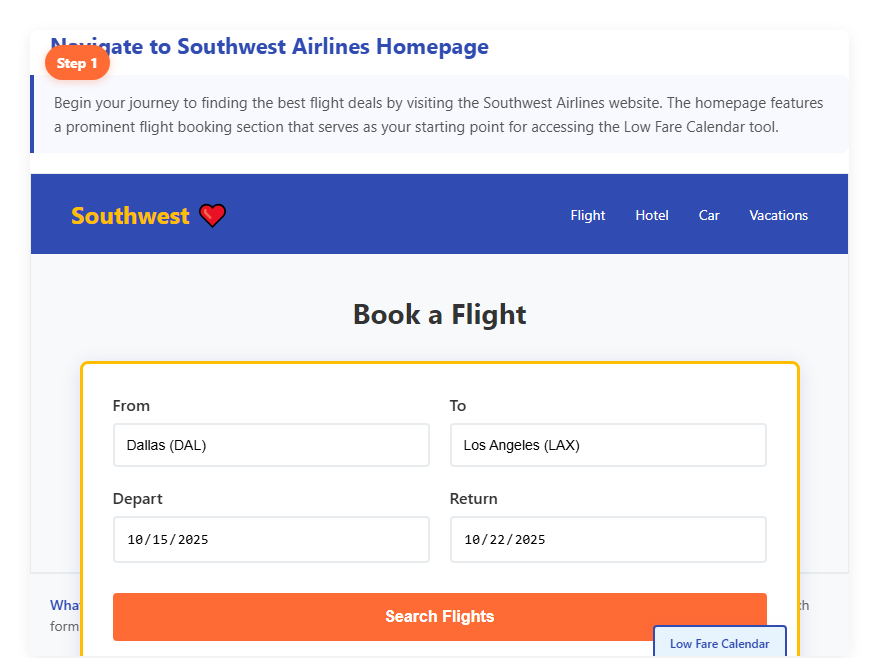
Task: Click the To field label
Action: pyautogui.click(x=458, y=406)
